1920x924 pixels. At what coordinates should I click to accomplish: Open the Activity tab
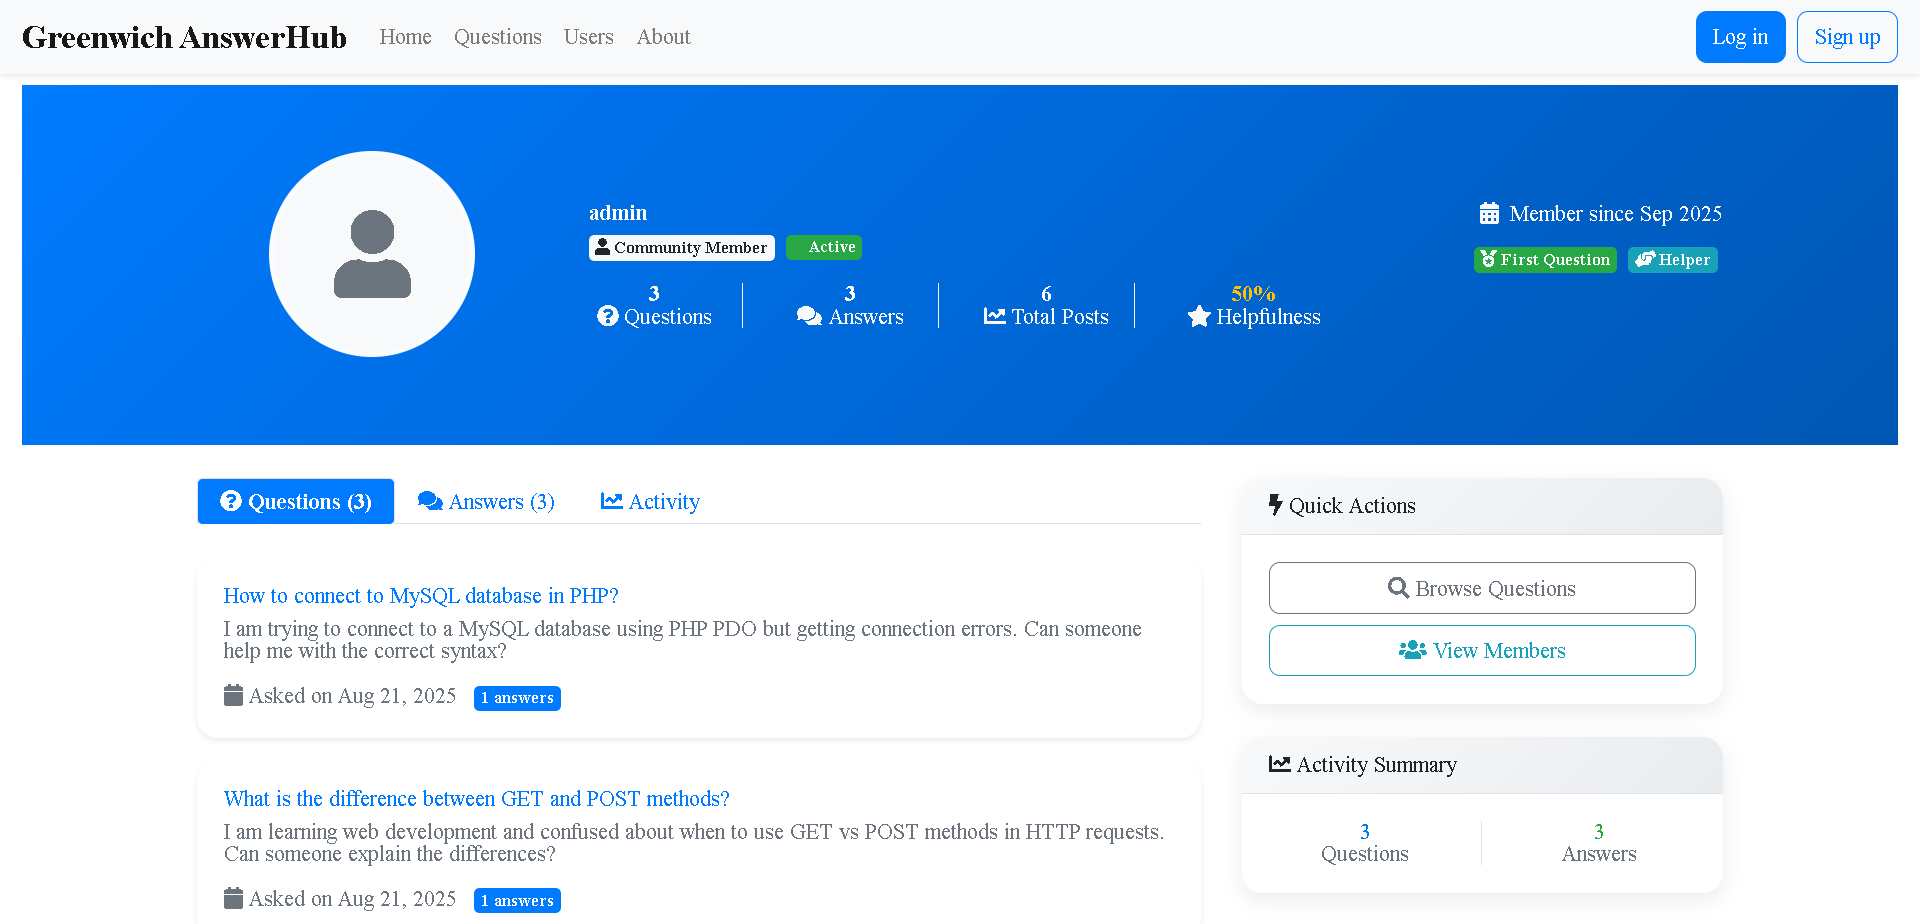(x=650, y=501)
